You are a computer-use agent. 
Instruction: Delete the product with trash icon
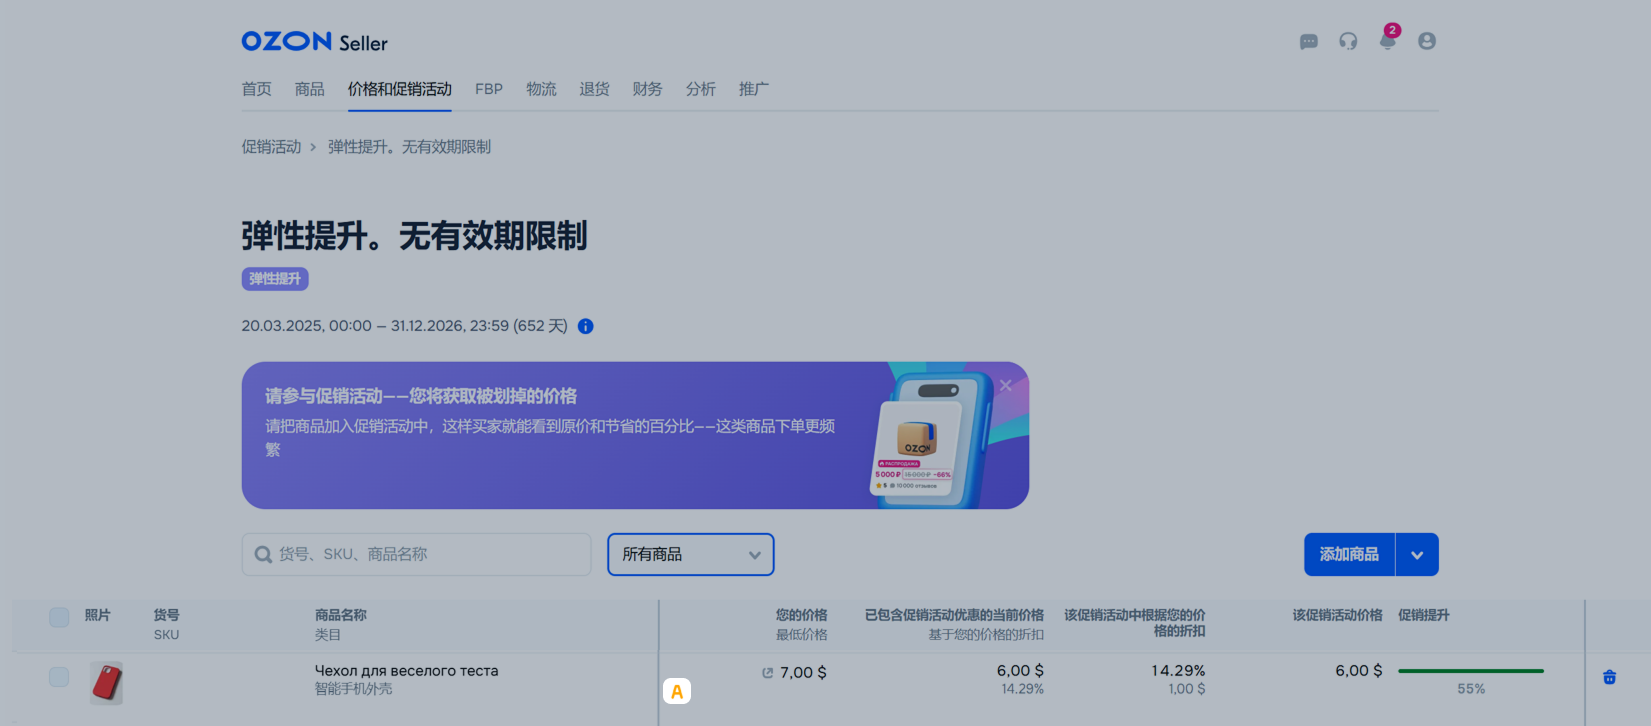pos(1609,677)
